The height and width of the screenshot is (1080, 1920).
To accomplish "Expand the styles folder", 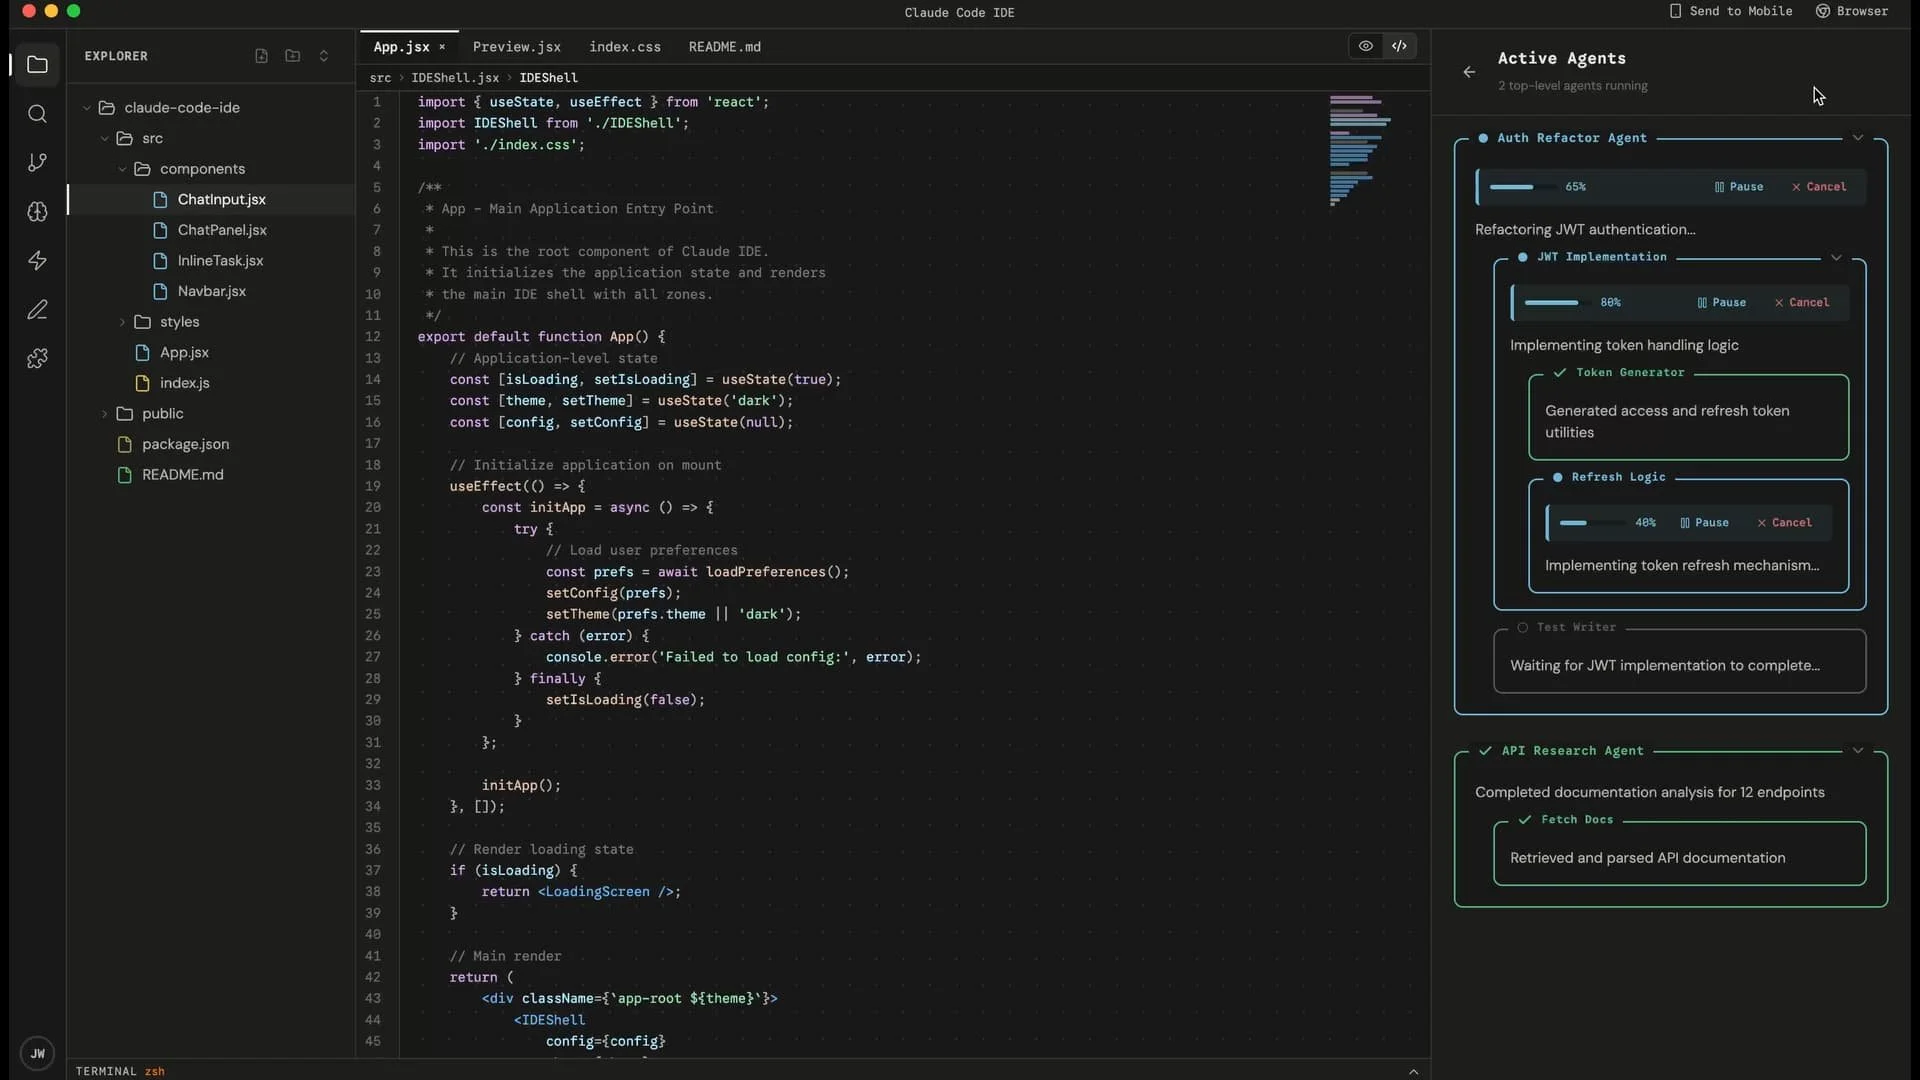I will point(179,322).
